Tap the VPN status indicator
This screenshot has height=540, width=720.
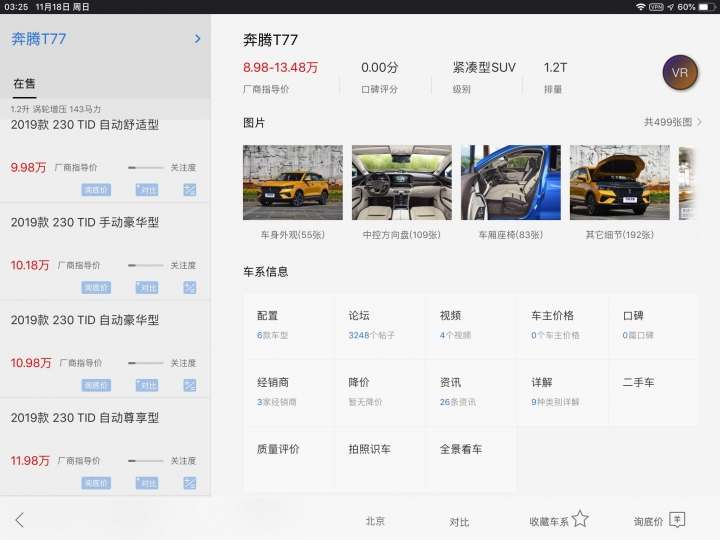click(656, 7)
